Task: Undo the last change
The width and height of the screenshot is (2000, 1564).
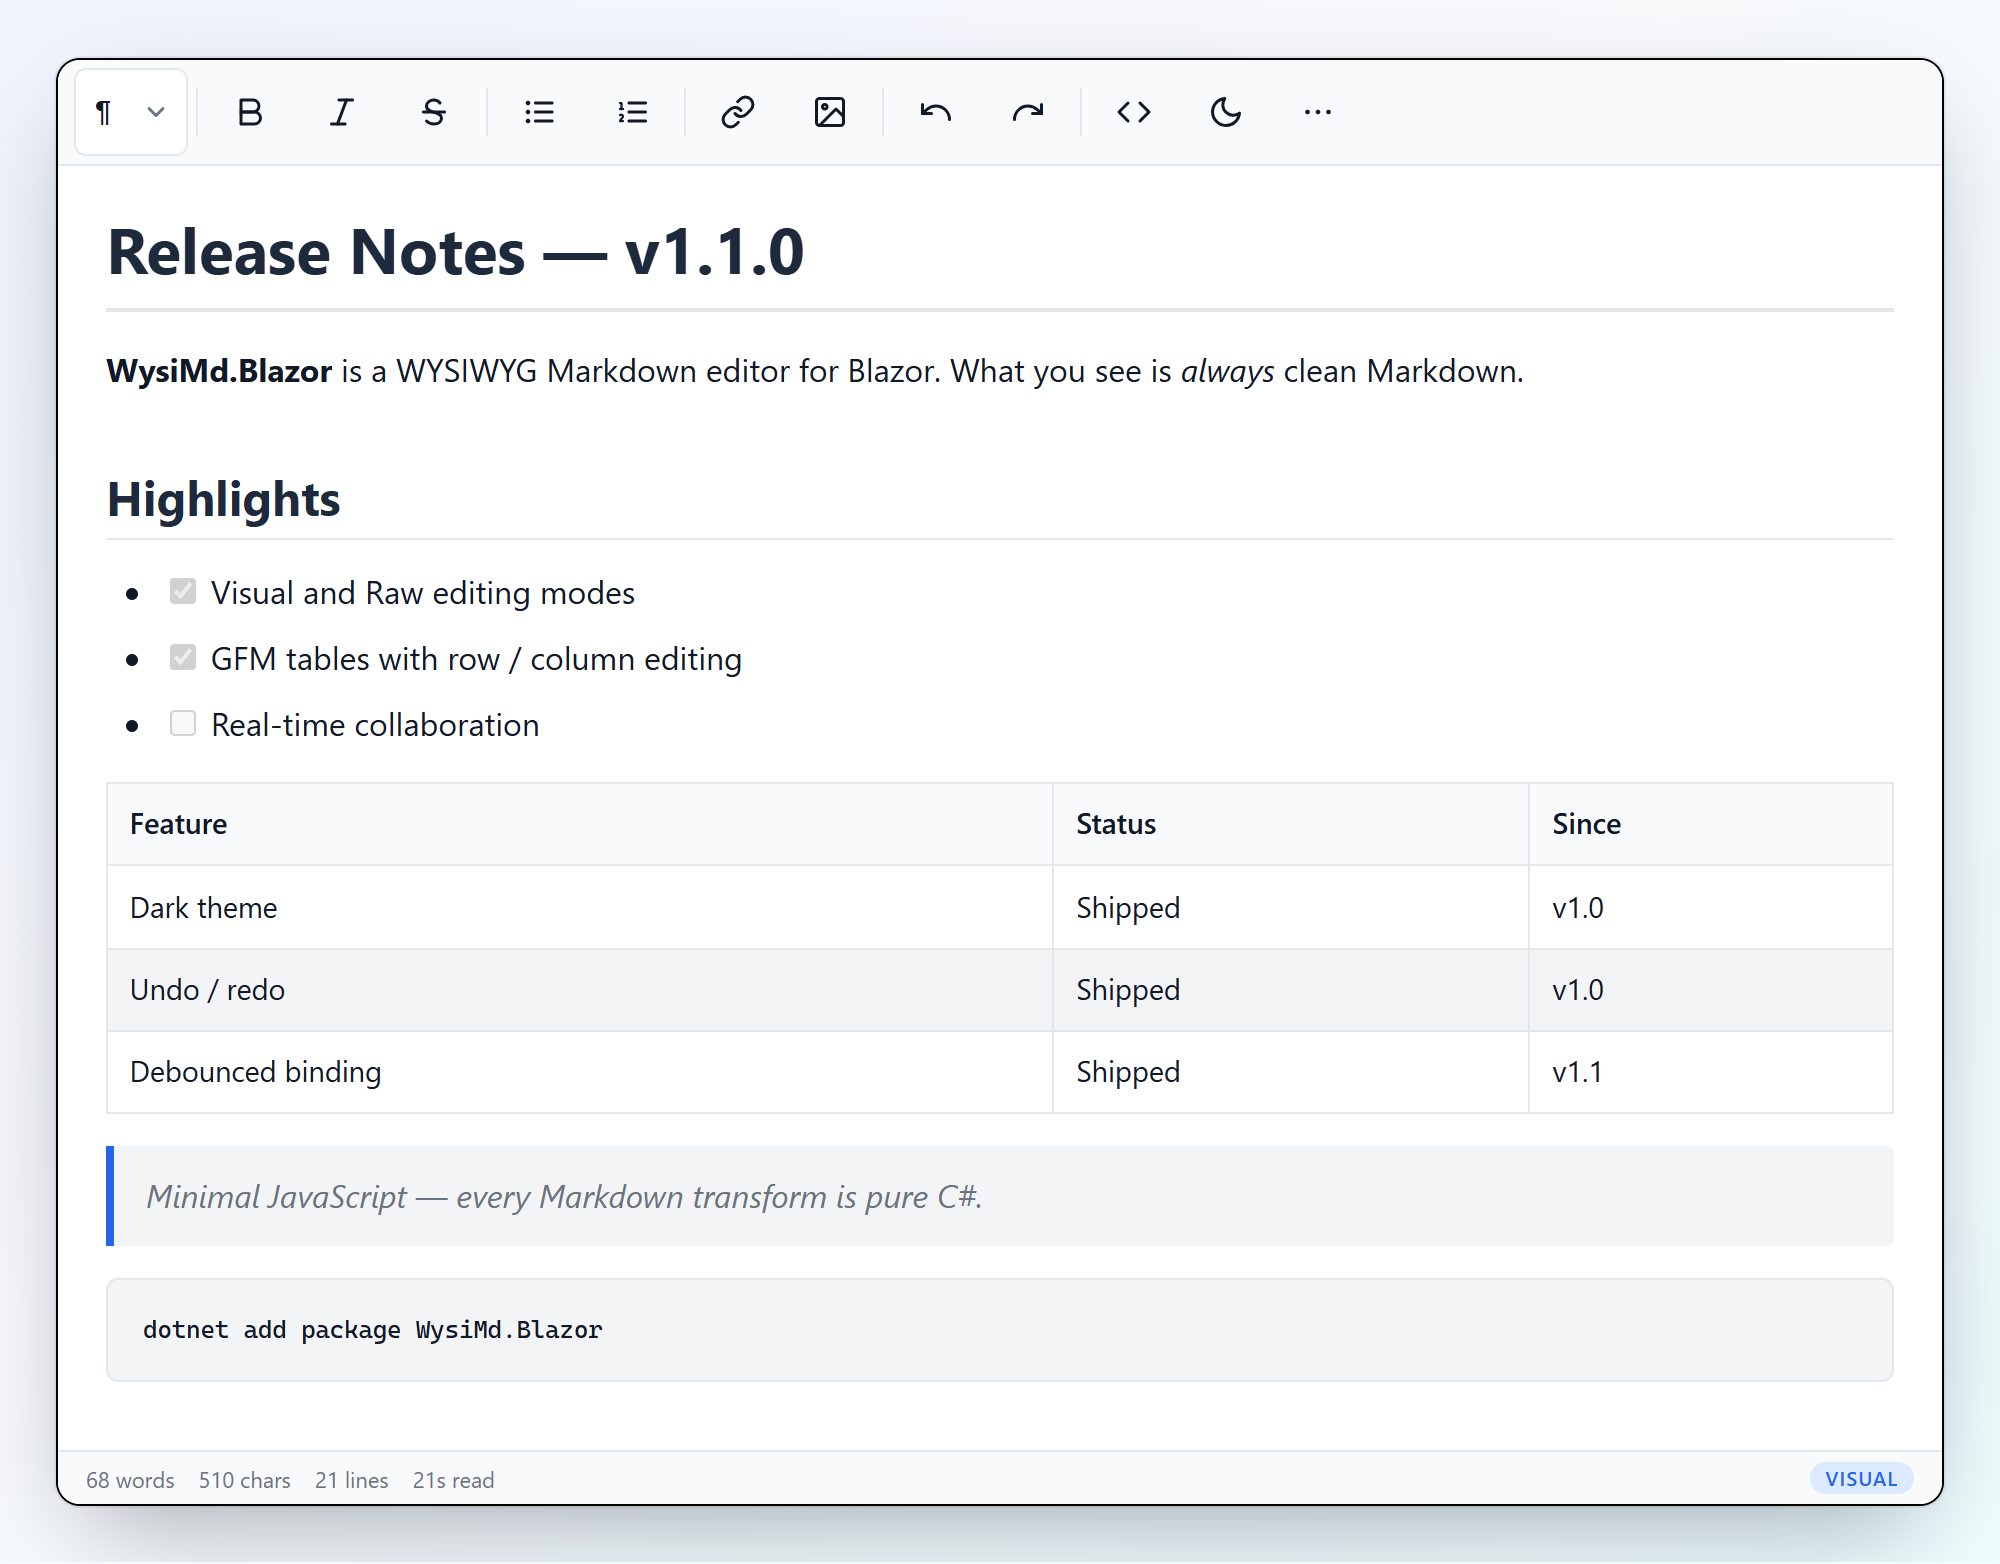Action: [x=936, y=112]
